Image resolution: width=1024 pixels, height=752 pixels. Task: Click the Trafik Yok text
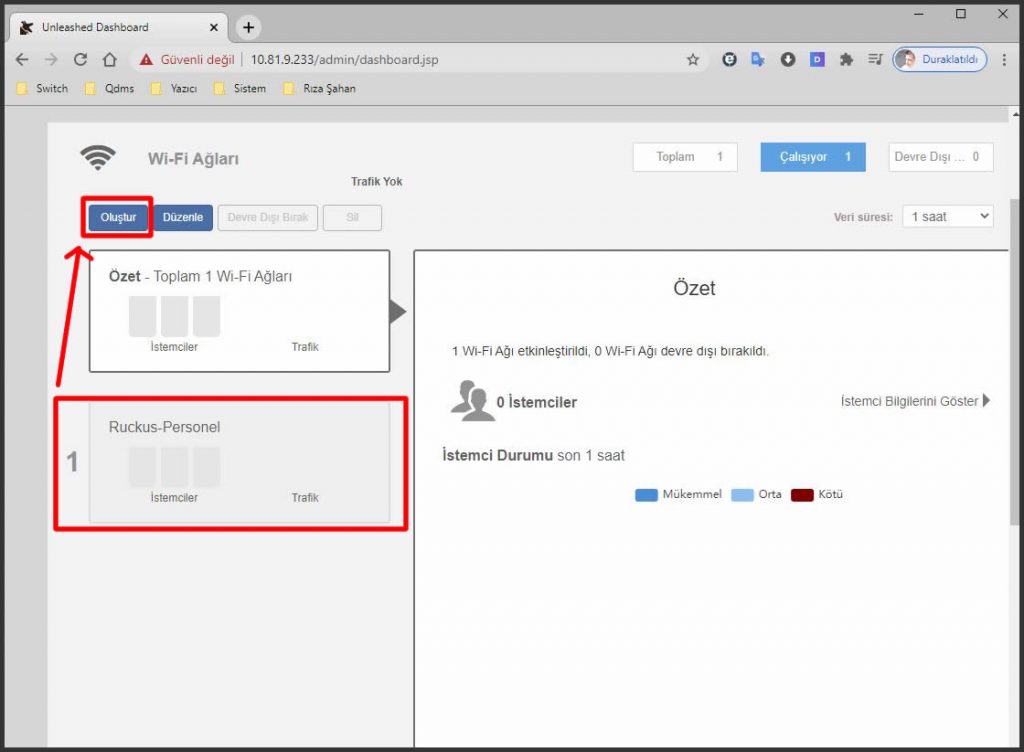pyautogui.click(x=377, y=181)
